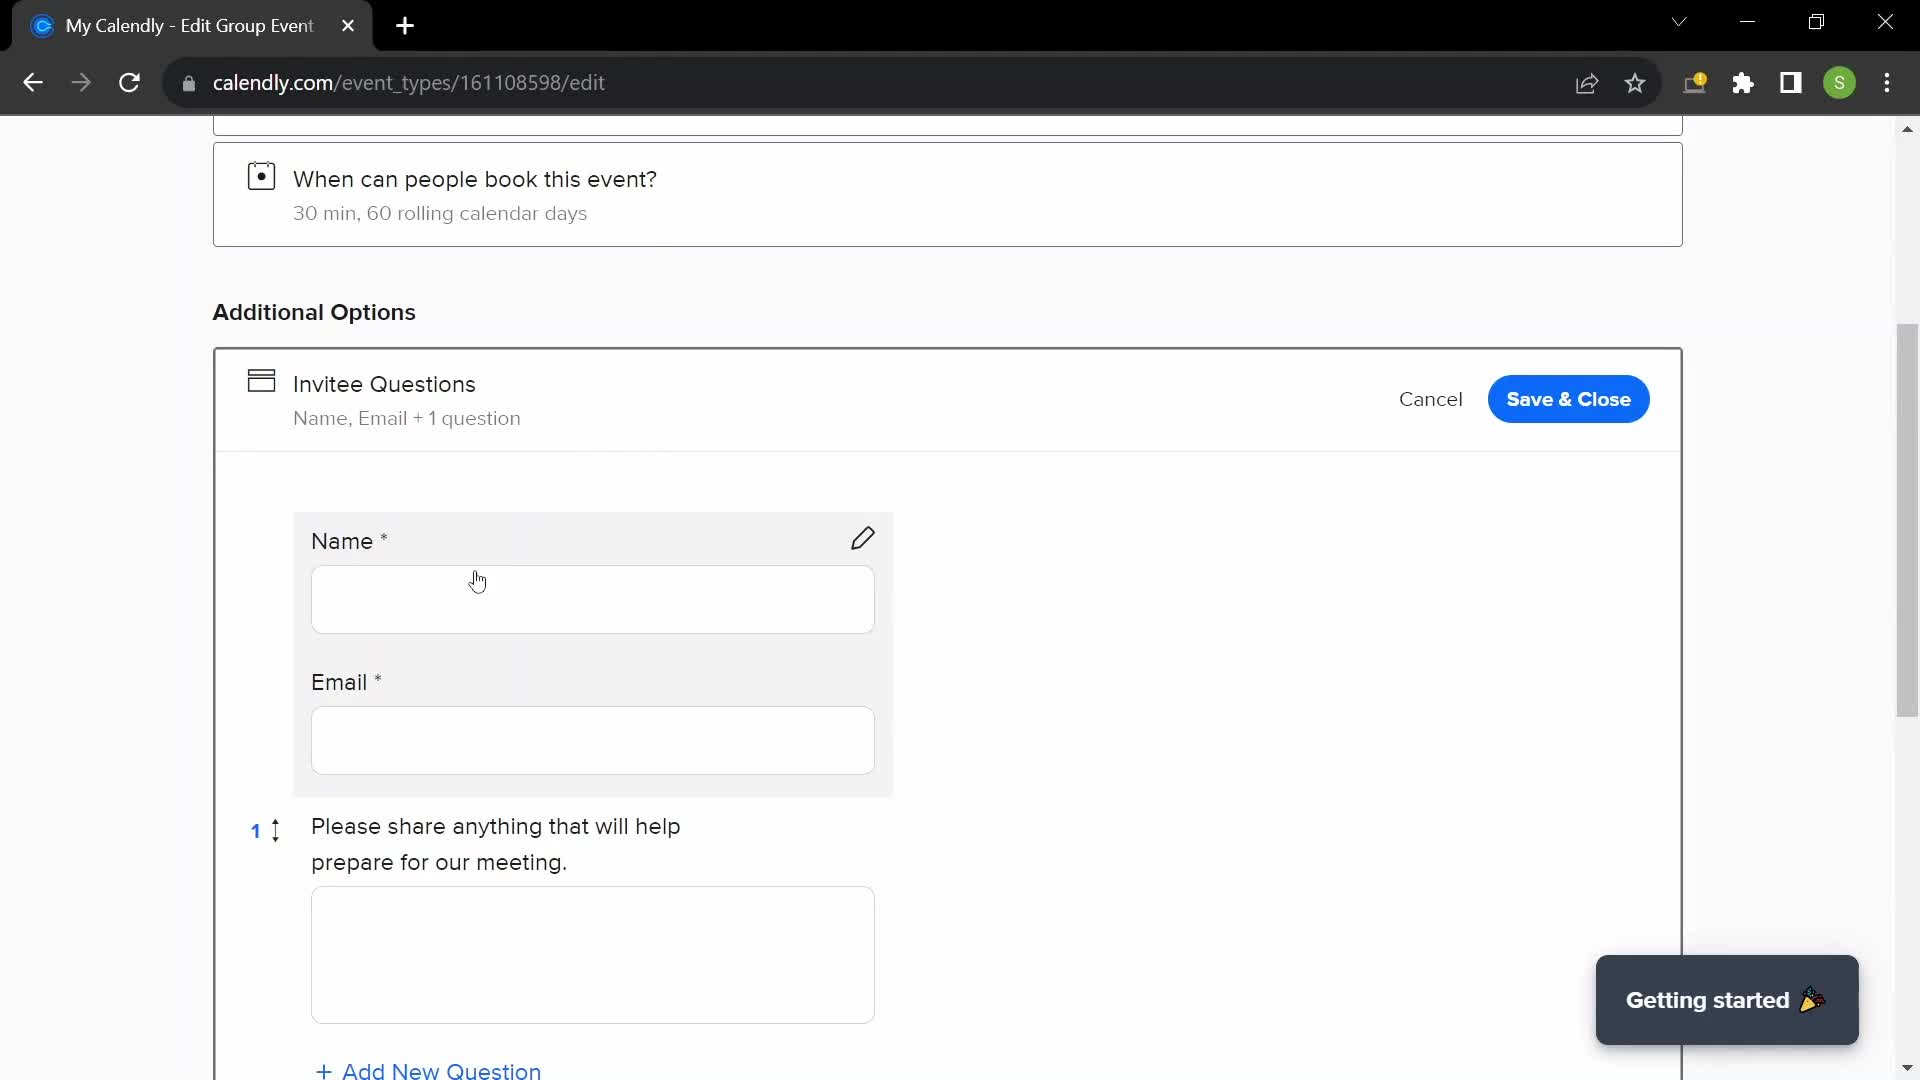Select the event type URL in address bar
1920x1080 pixels.
(409, 83)
